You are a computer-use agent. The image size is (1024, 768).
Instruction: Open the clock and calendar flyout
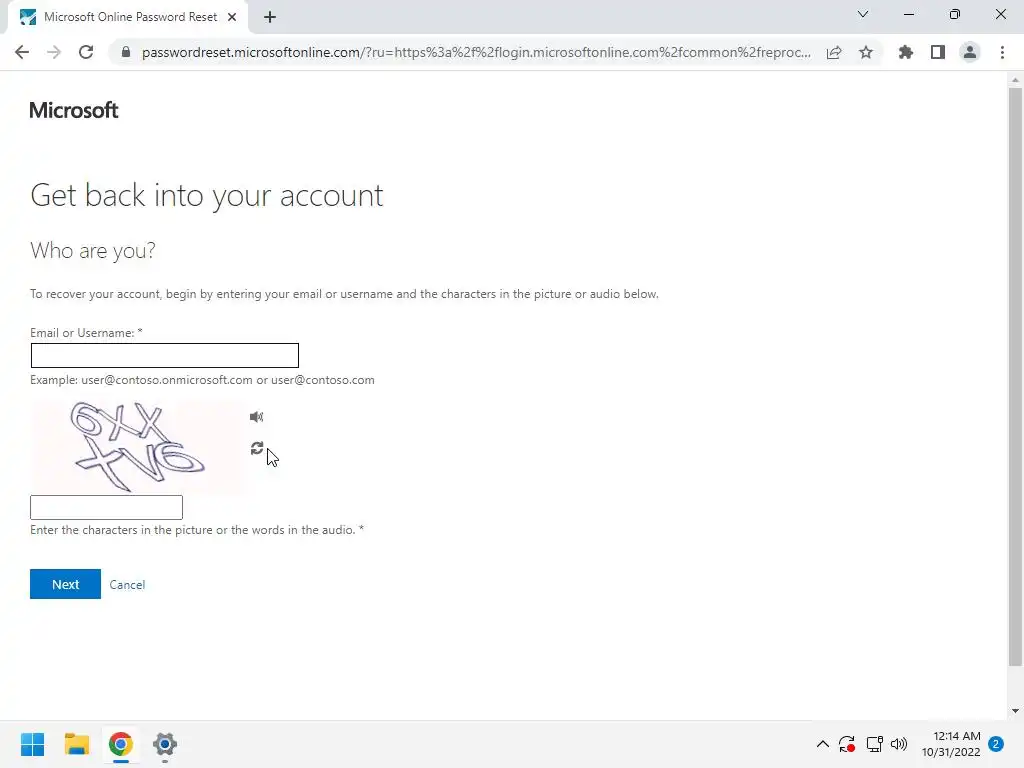click(x=951, y=744)
